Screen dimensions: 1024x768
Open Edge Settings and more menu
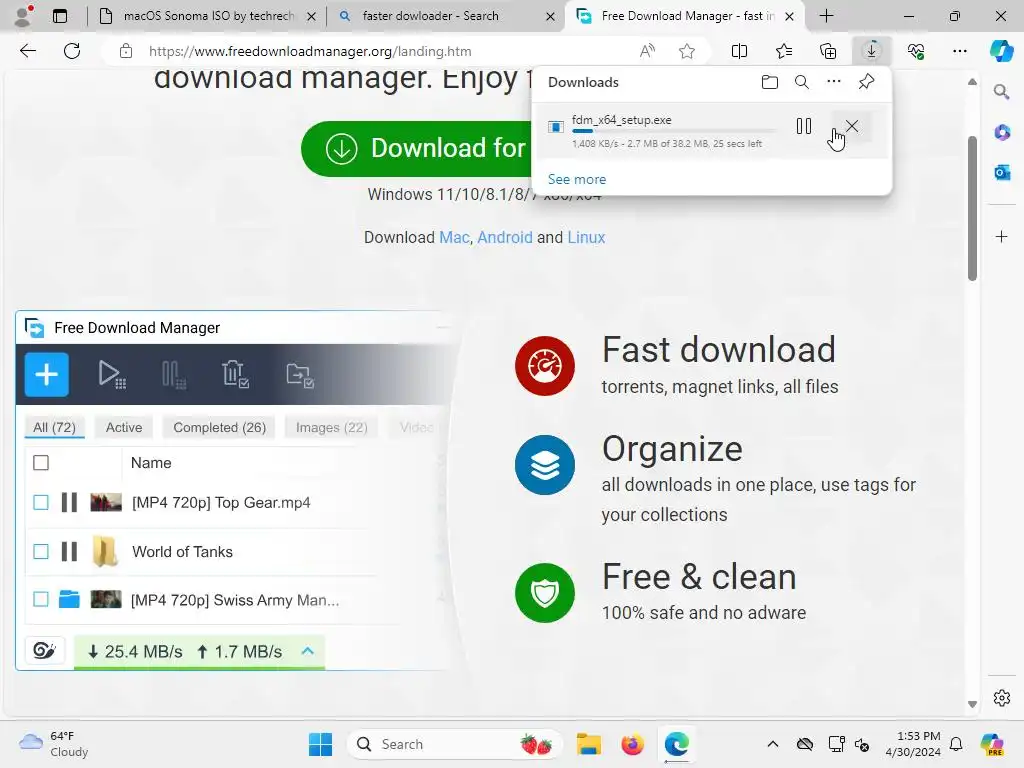(x=959, y=51)
